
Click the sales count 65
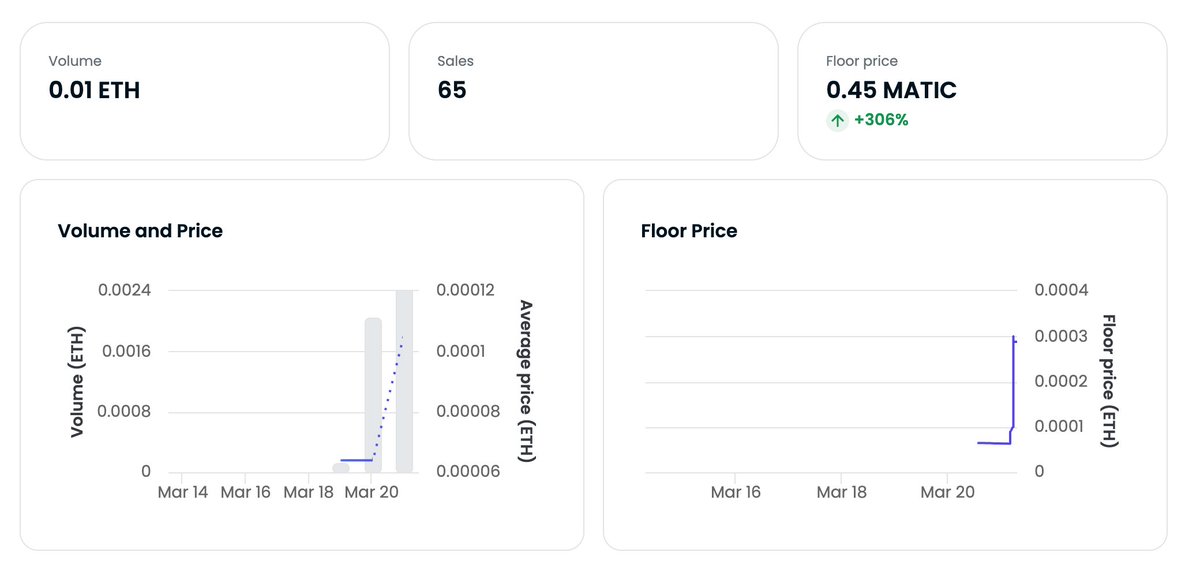tap(452, 90)
